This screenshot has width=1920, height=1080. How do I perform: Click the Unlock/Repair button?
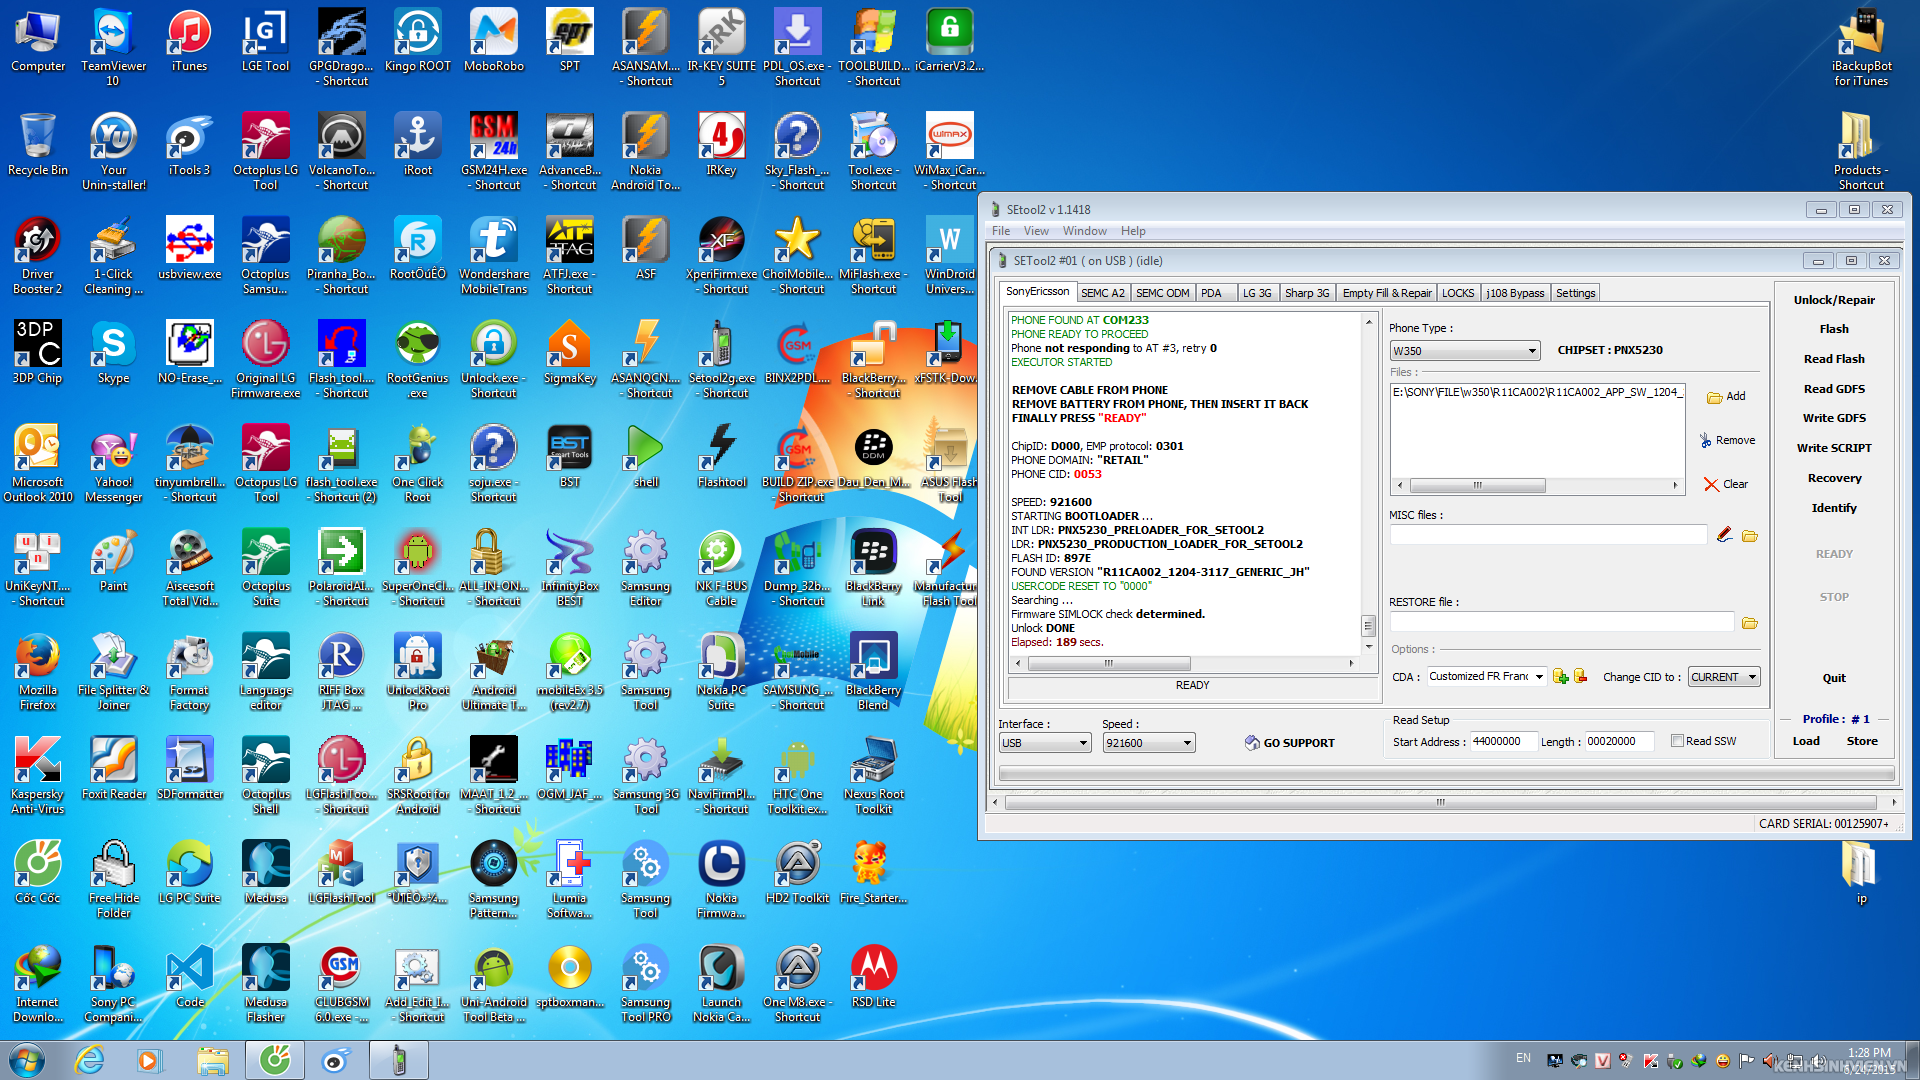[x=1834, y=300]
